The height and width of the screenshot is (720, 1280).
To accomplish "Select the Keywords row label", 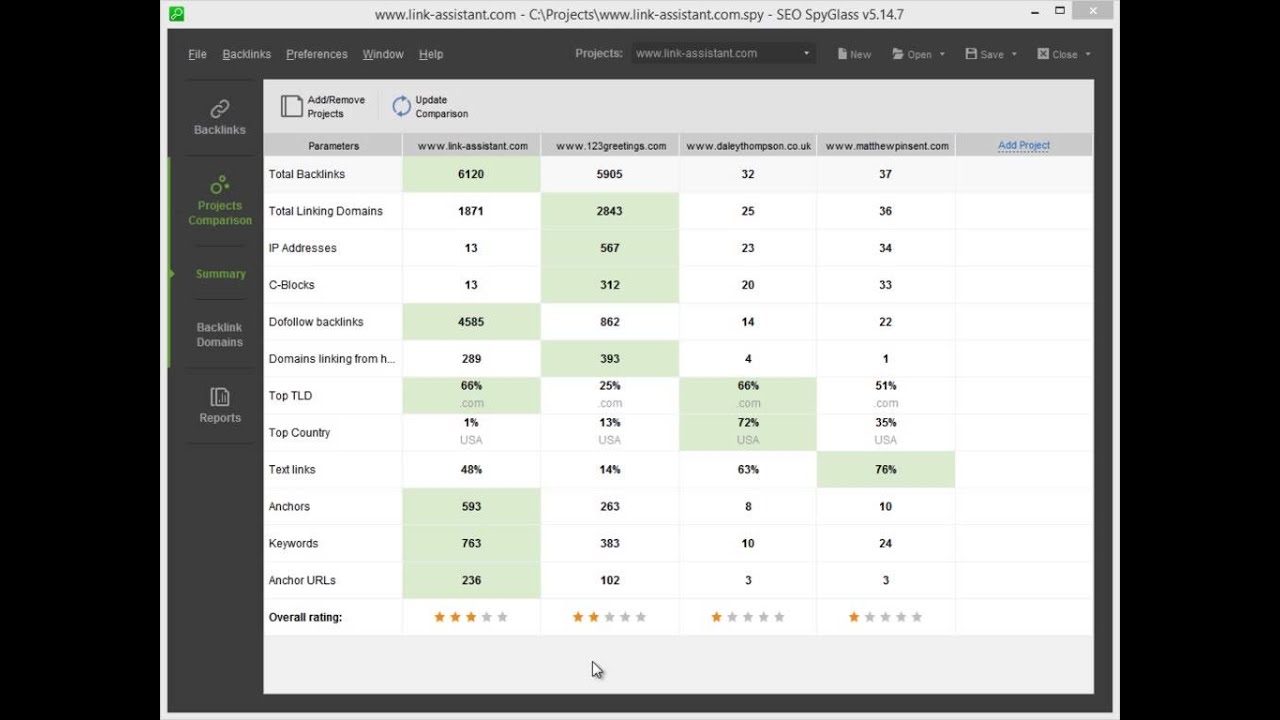I will point(293,544).
